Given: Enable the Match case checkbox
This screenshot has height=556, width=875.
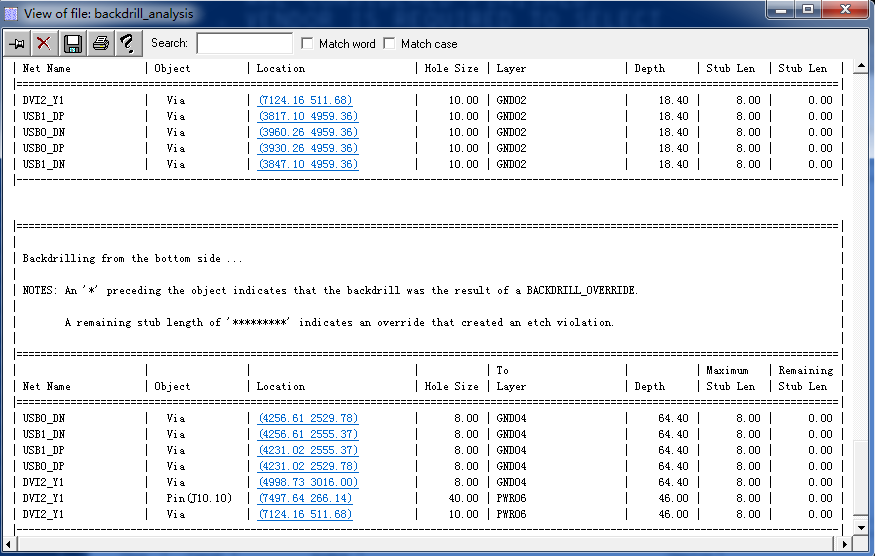Looking at the screenshot, I should (389, 44).
